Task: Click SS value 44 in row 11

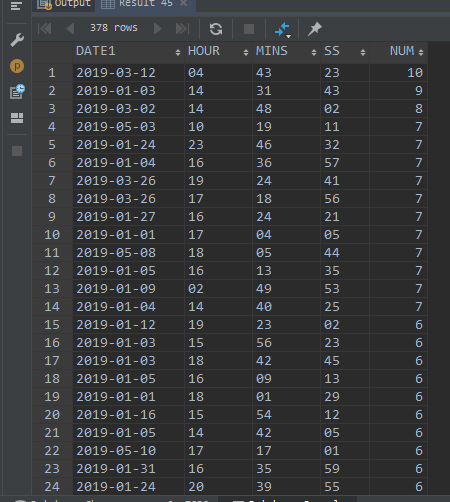Action: [x=345, y=253]
